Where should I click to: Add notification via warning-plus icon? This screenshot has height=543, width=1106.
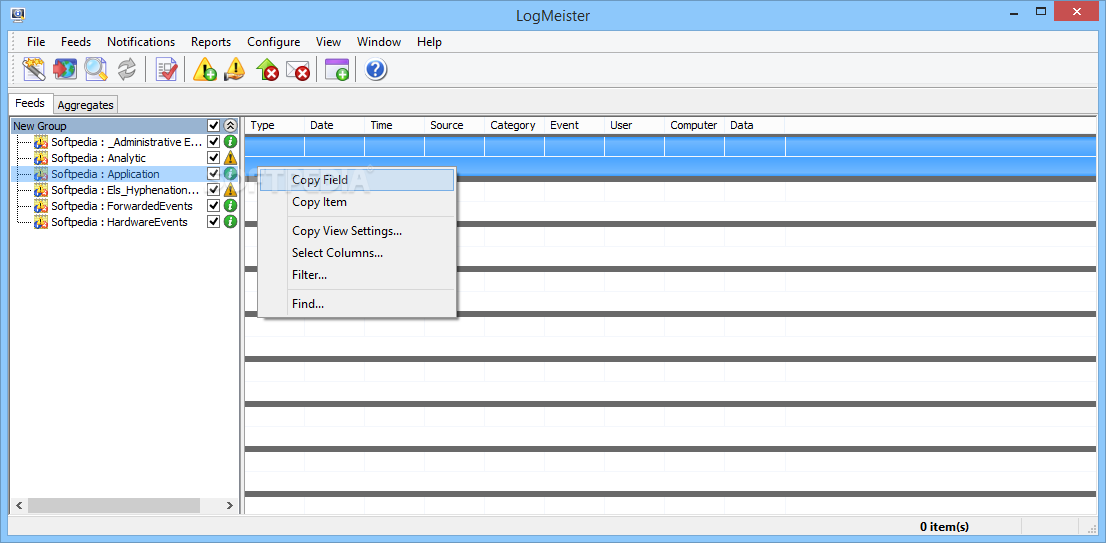[205, 69]
